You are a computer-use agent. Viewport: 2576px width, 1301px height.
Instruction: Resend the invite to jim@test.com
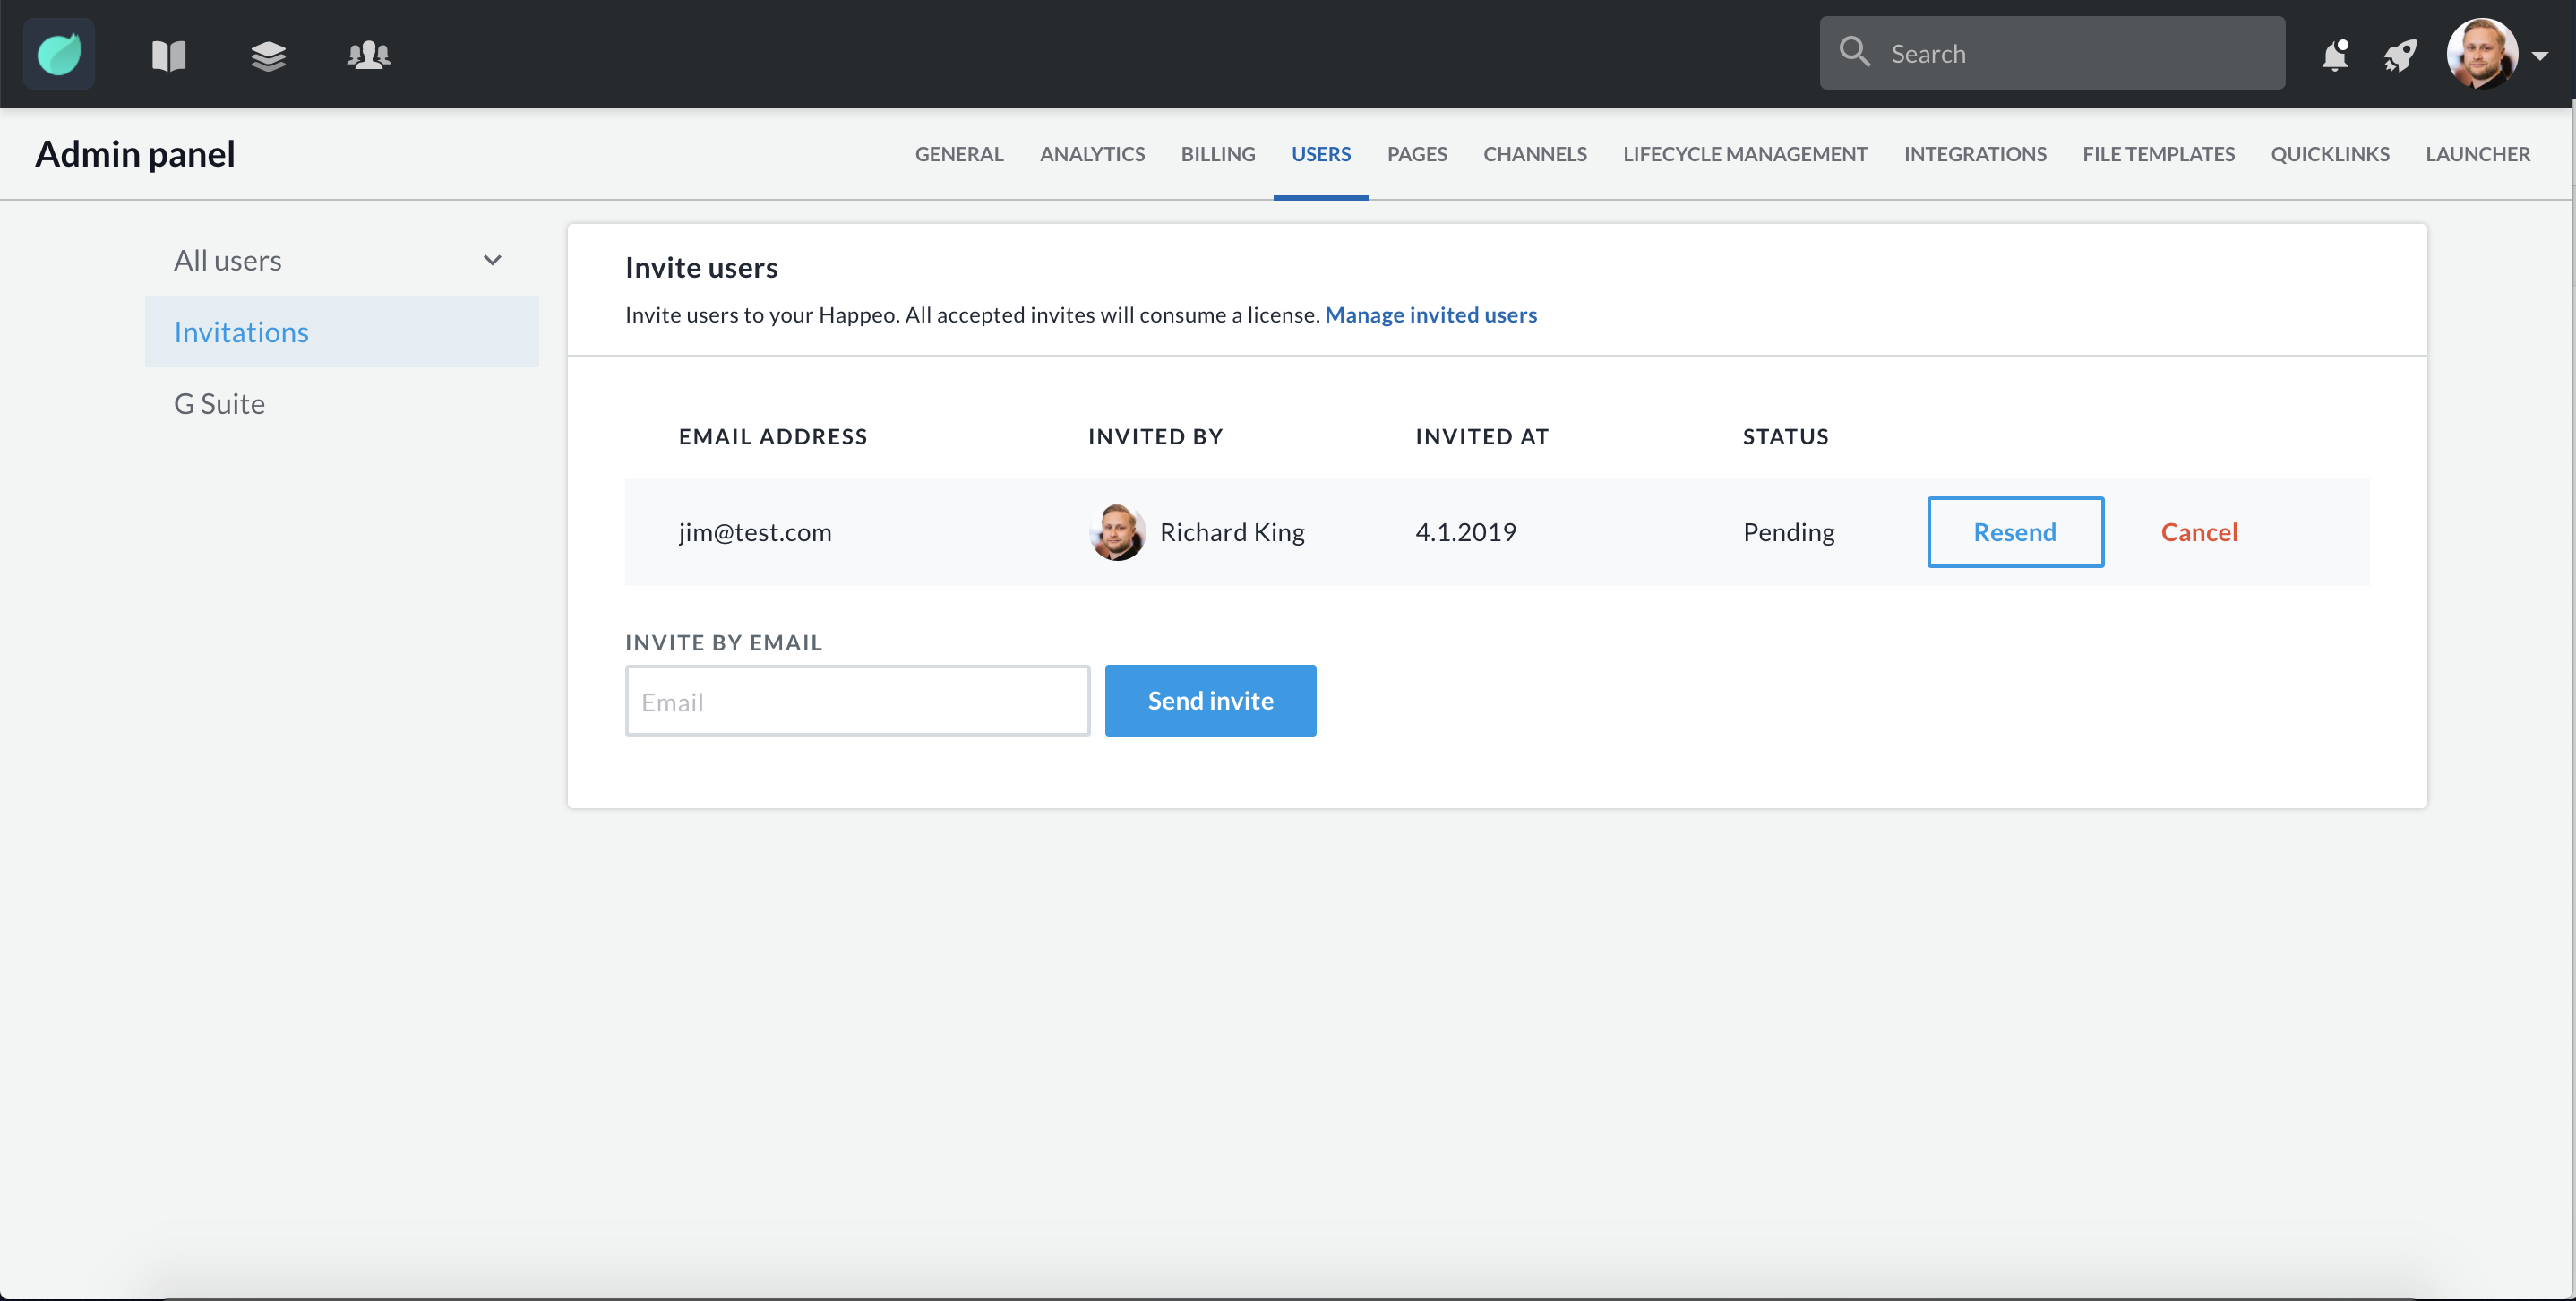click(2014, 532)
